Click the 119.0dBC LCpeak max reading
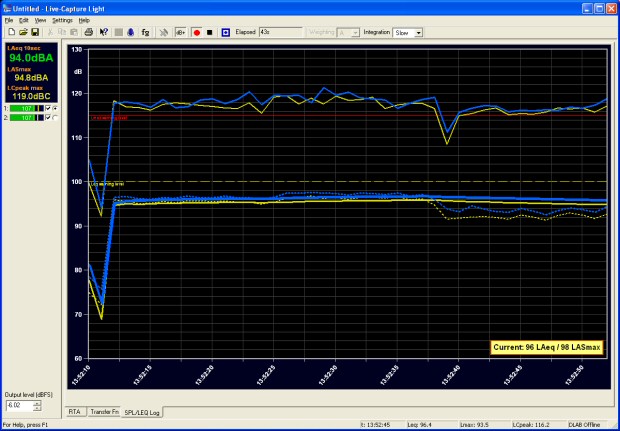The image size is (620, 431). pyautogui.click(x=31, y=96)
